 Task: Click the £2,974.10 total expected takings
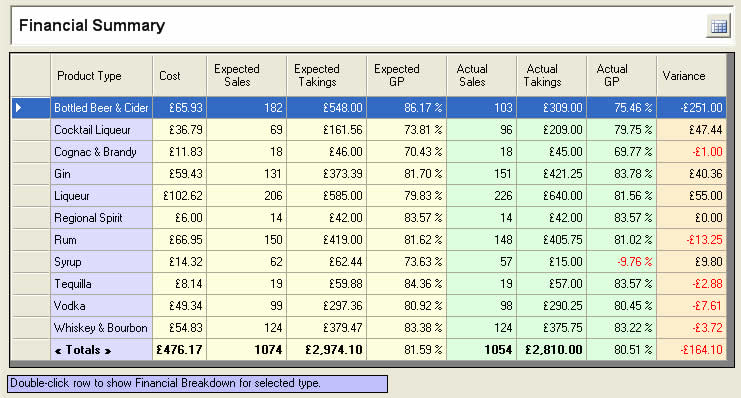point(326,350)
